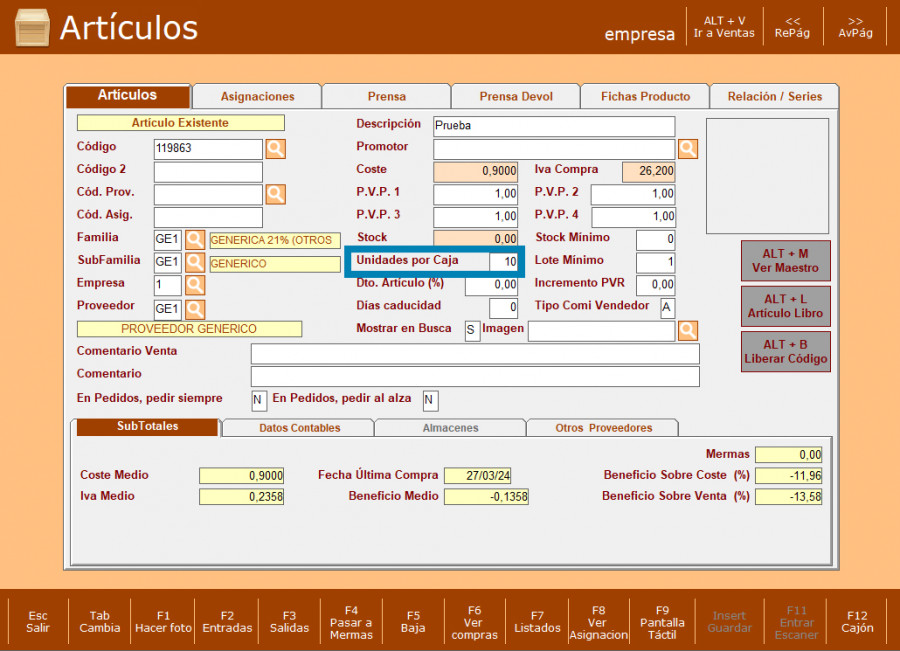Open the Promotor lookup magnifier icon

[x=688, y=149]
